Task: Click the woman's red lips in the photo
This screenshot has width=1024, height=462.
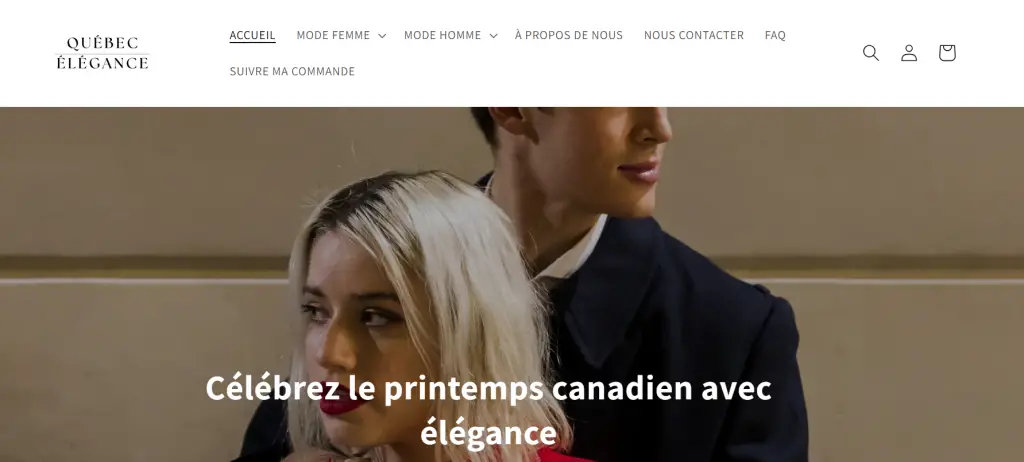Action: (342, 404)
